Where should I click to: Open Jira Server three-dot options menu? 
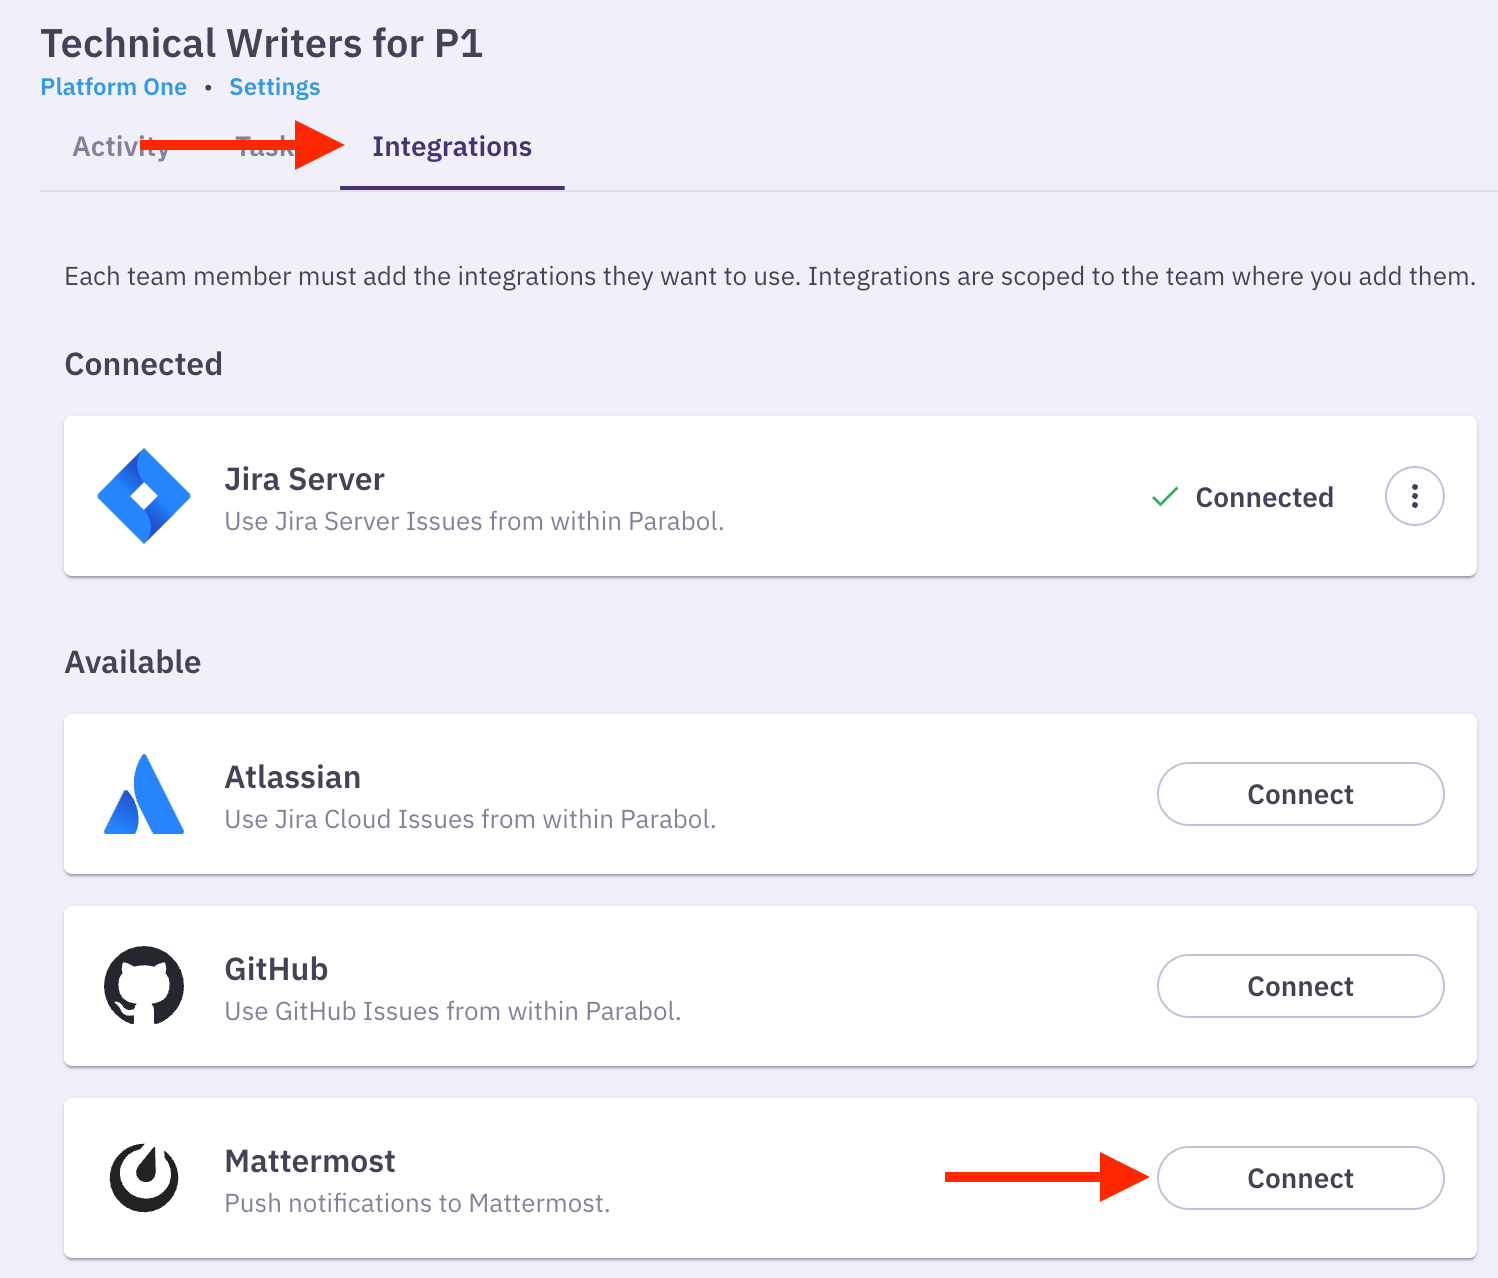(1414, 496)
